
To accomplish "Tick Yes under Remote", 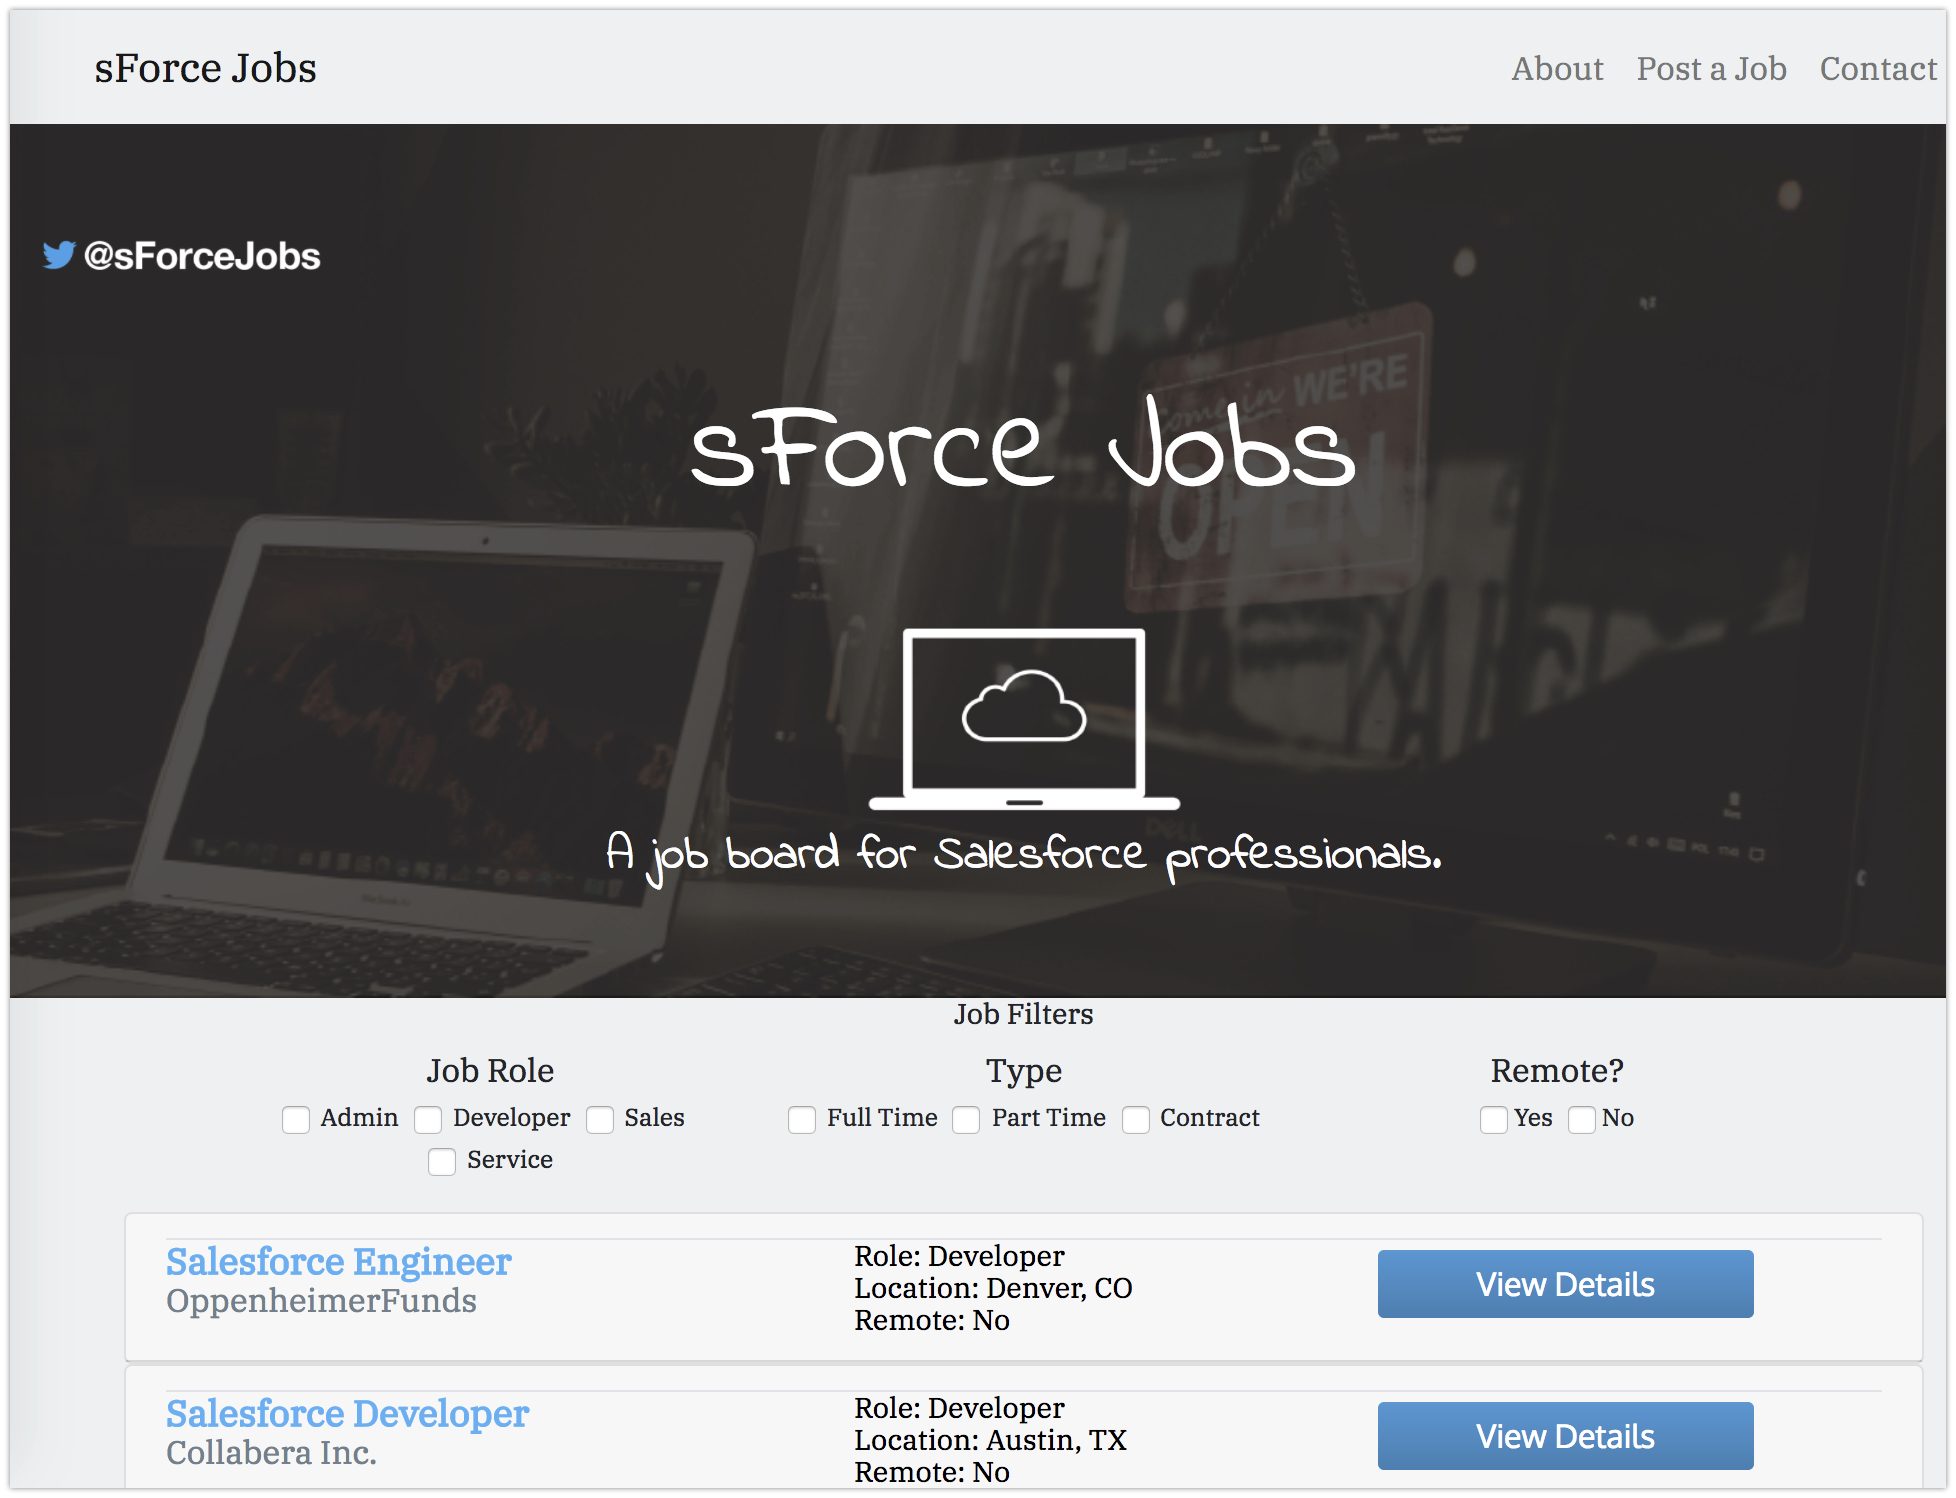I will 1494,1119.
